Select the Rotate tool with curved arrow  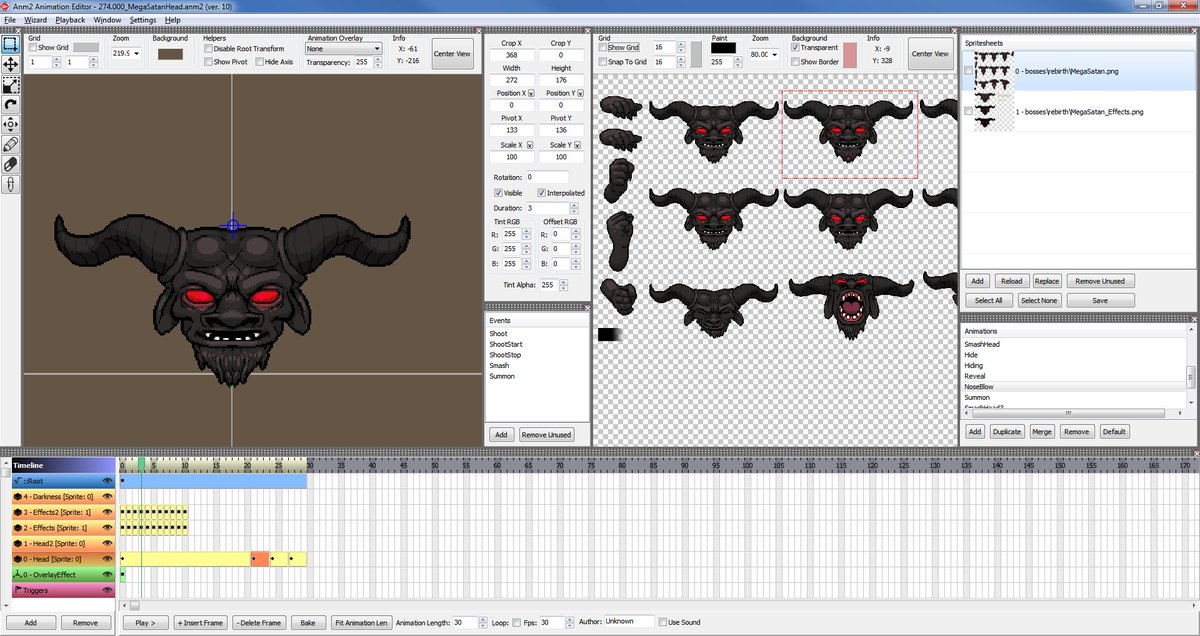tap(10, 104)
